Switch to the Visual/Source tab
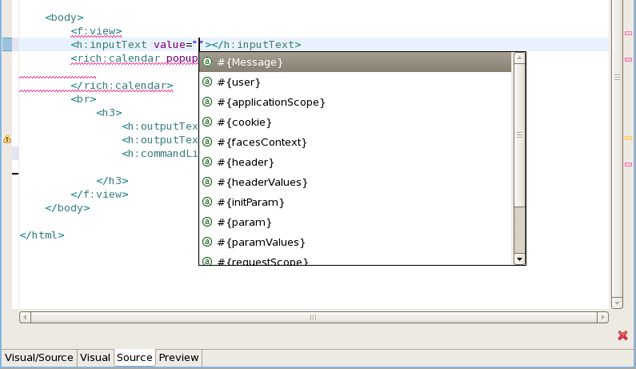This screenshot has width=636, height=369. pos(39,357)
